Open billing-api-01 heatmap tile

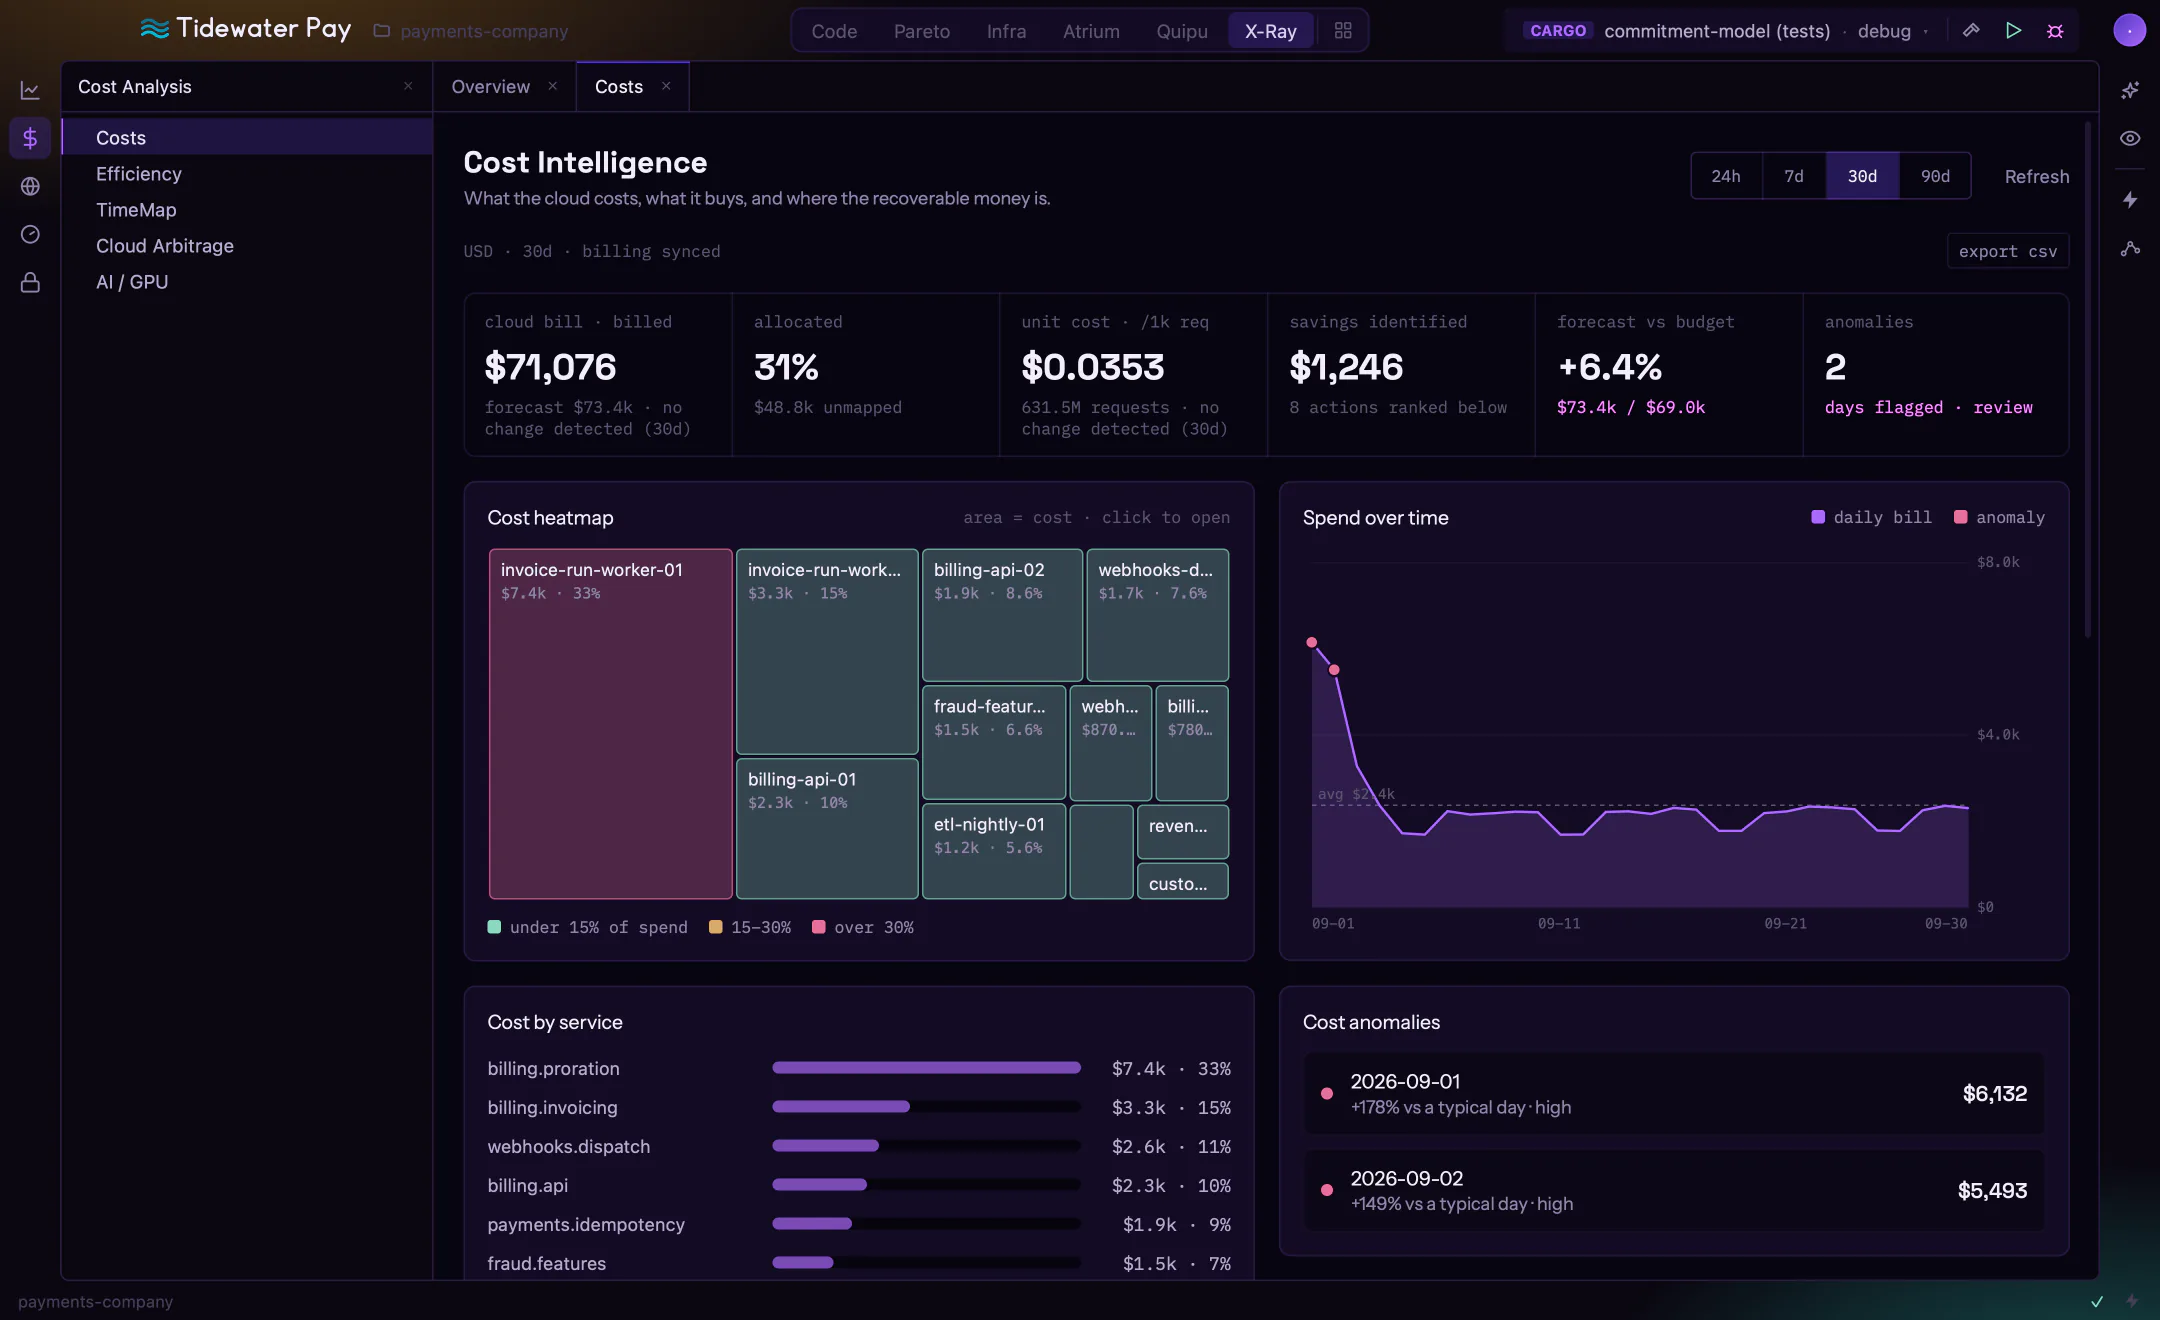pos(827,828)
